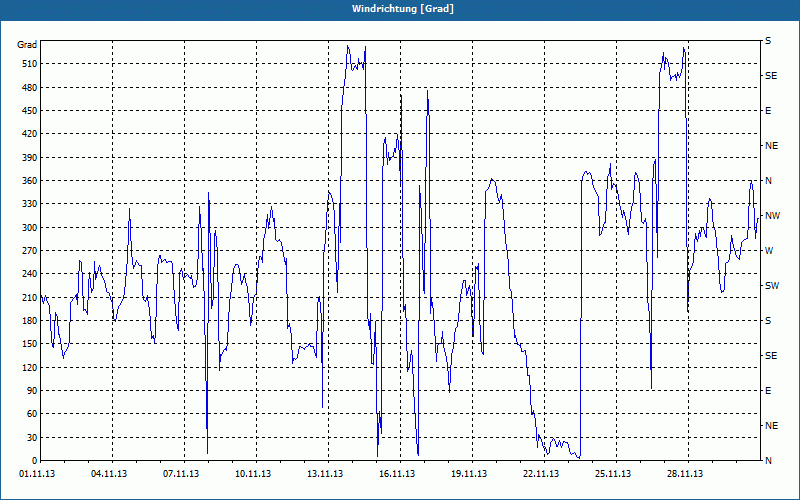The width and height of the screenshot is (800, 500).
Task: Pick the N compass label level with 360
Action: tap(768, 181)
